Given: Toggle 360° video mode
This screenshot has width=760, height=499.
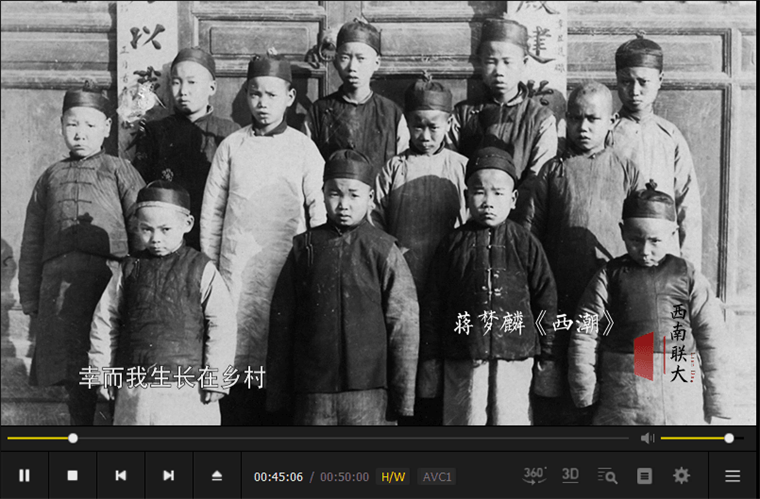Looking at the screenshot, I should coord(534,475).
